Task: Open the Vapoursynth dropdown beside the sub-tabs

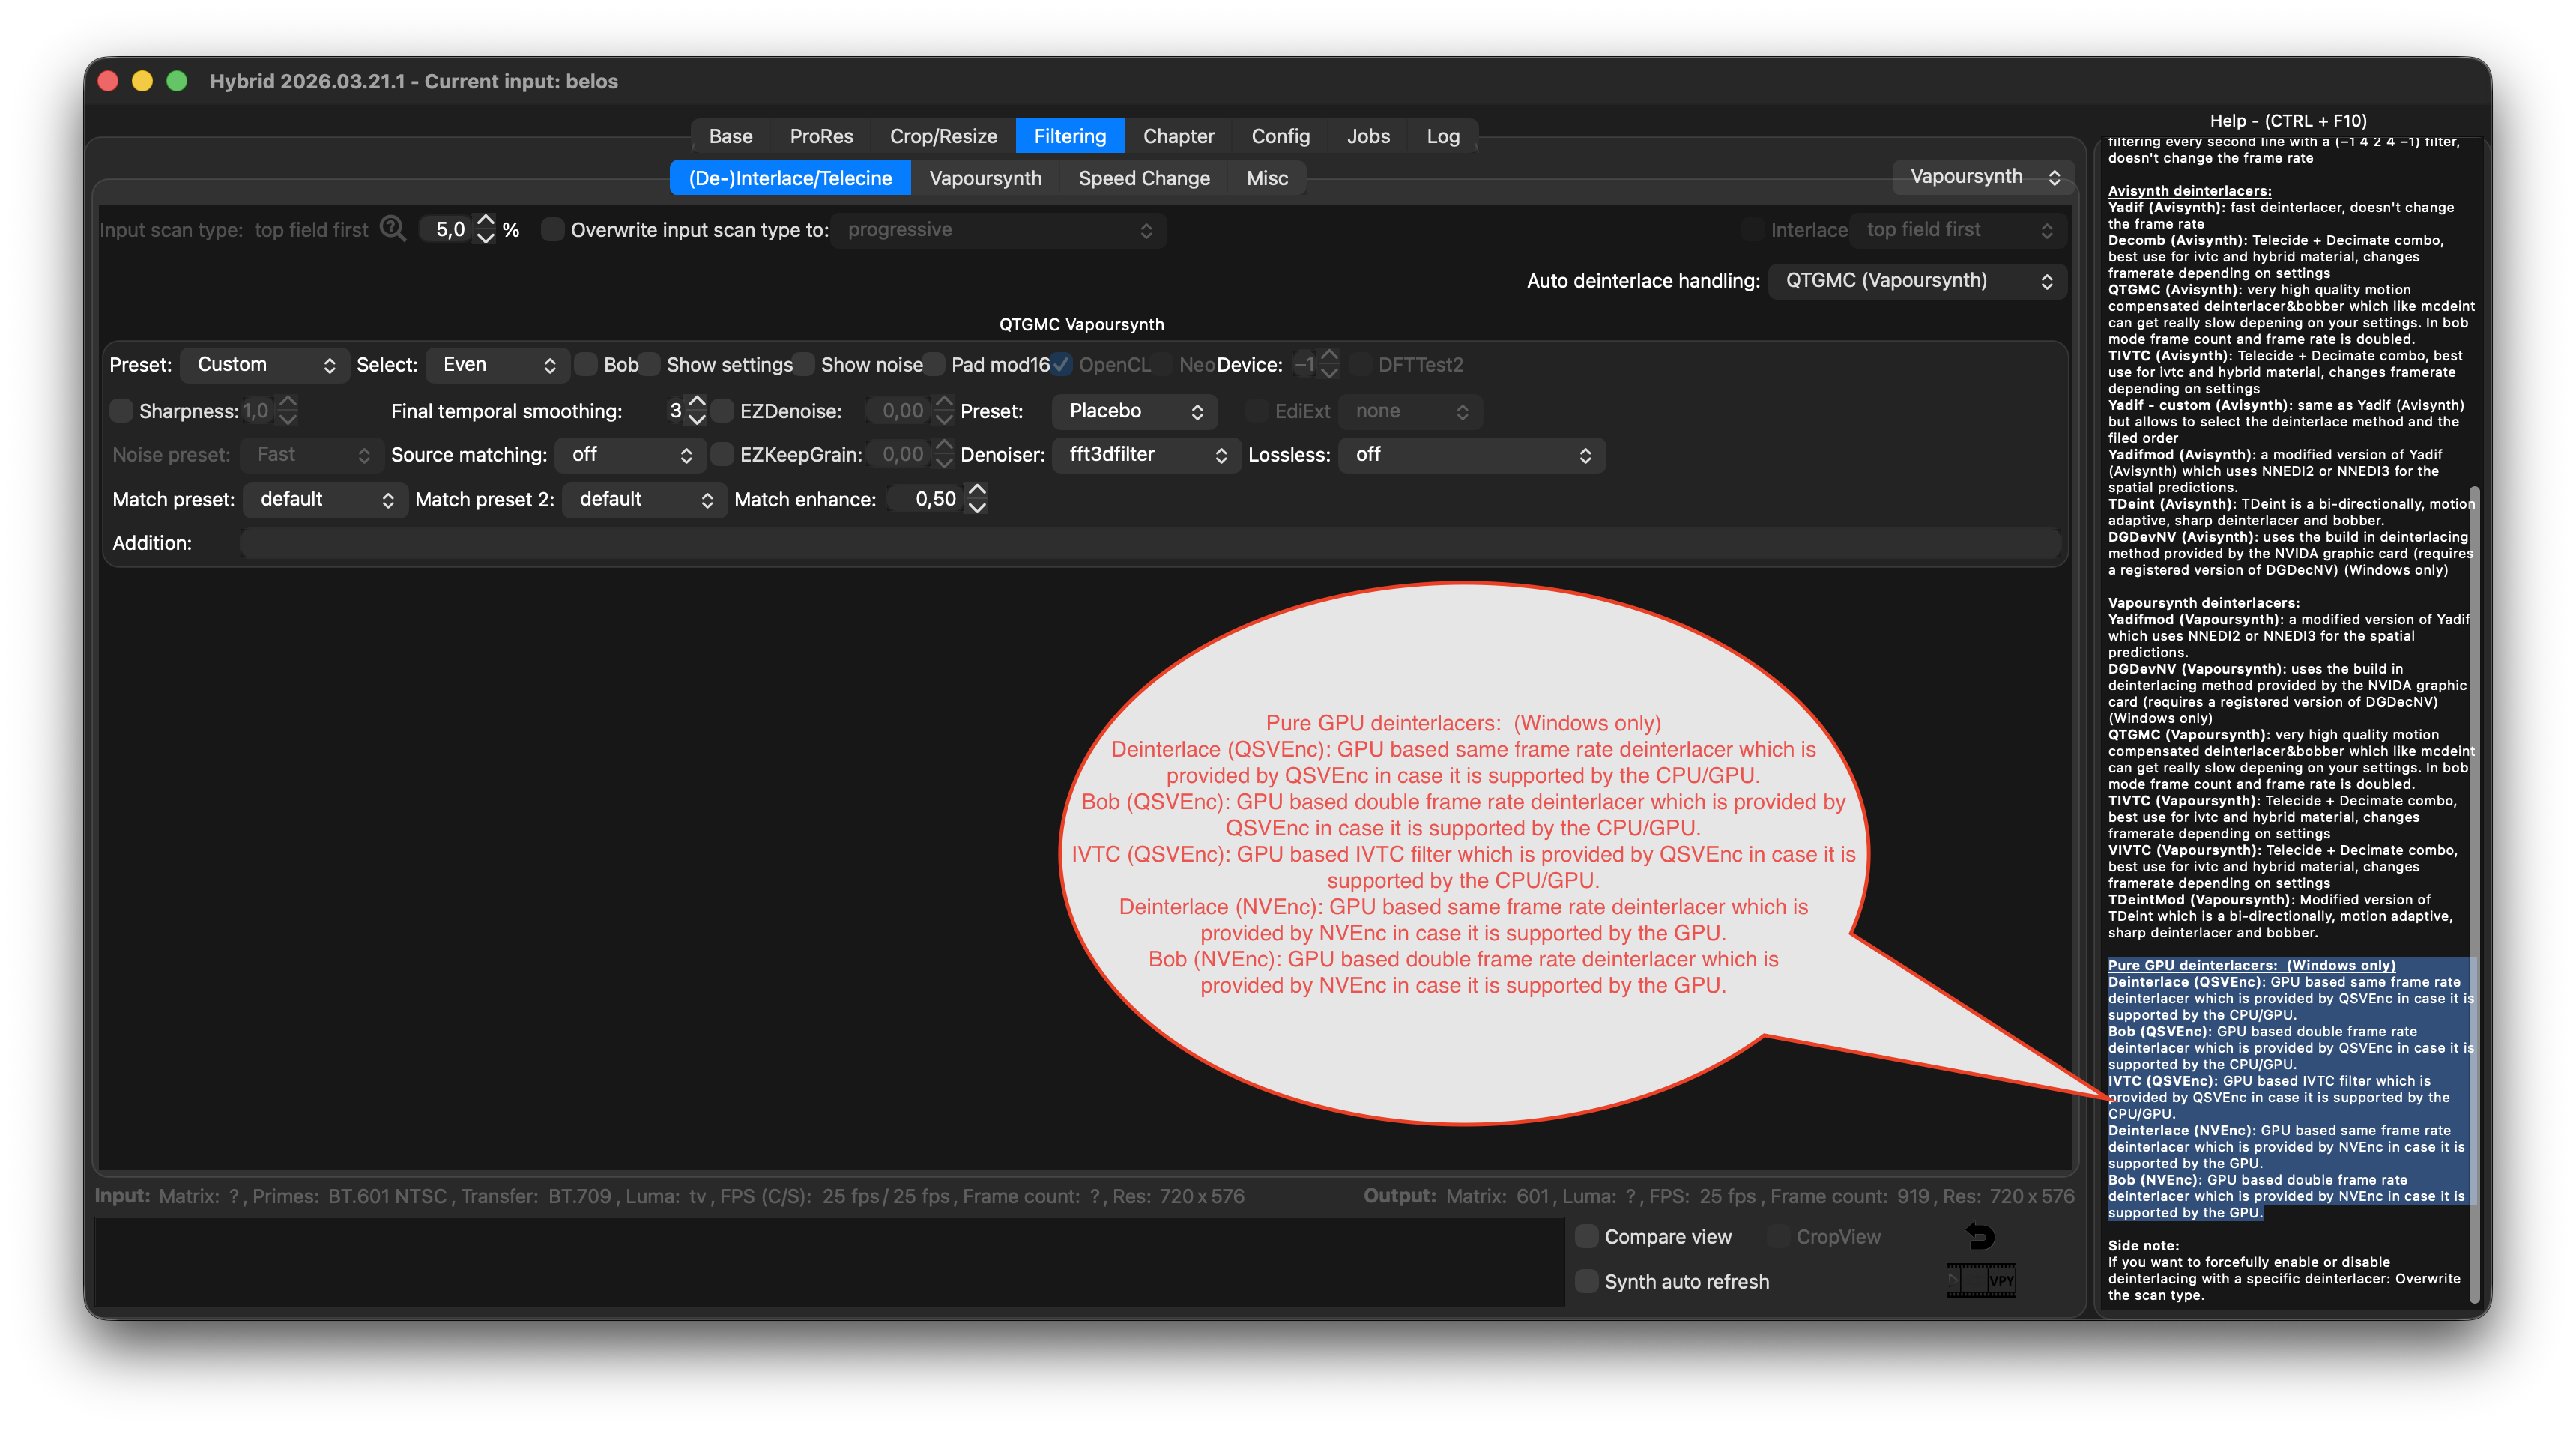Action: tap(1984, 177)
